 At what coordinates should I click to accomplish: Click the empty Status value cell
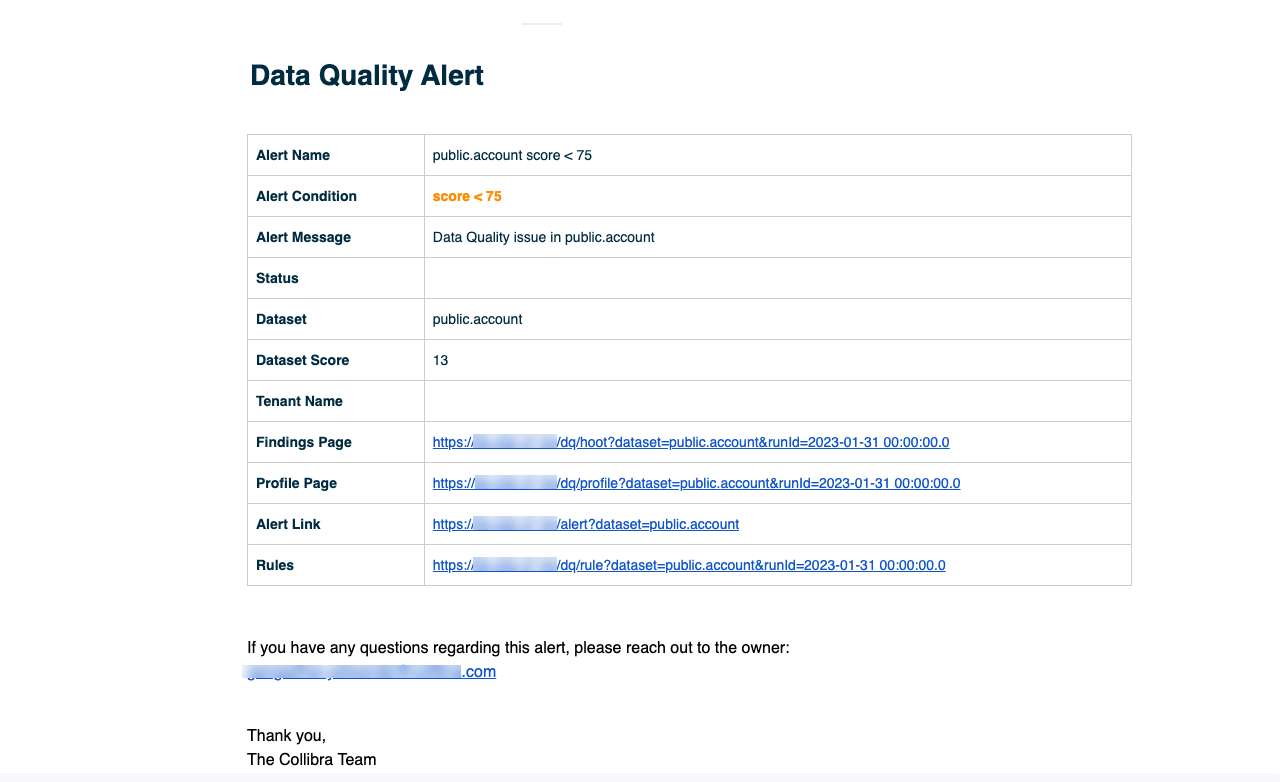tap(777, 278)
